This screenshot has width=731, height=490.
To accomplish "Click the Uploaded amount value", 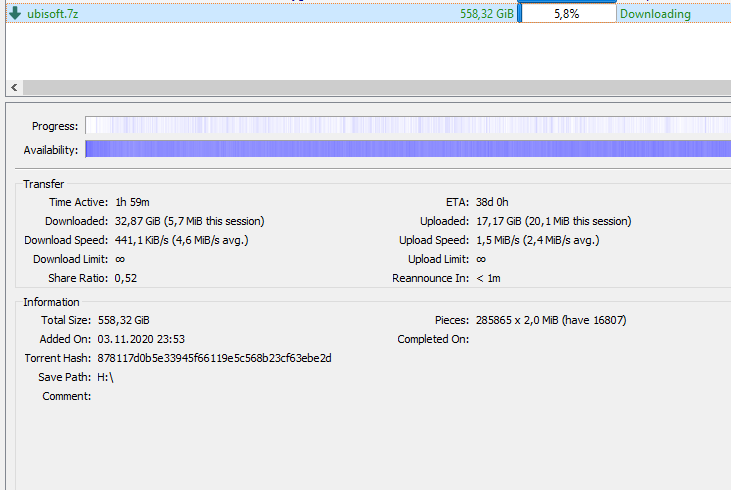I will (553, 221).
